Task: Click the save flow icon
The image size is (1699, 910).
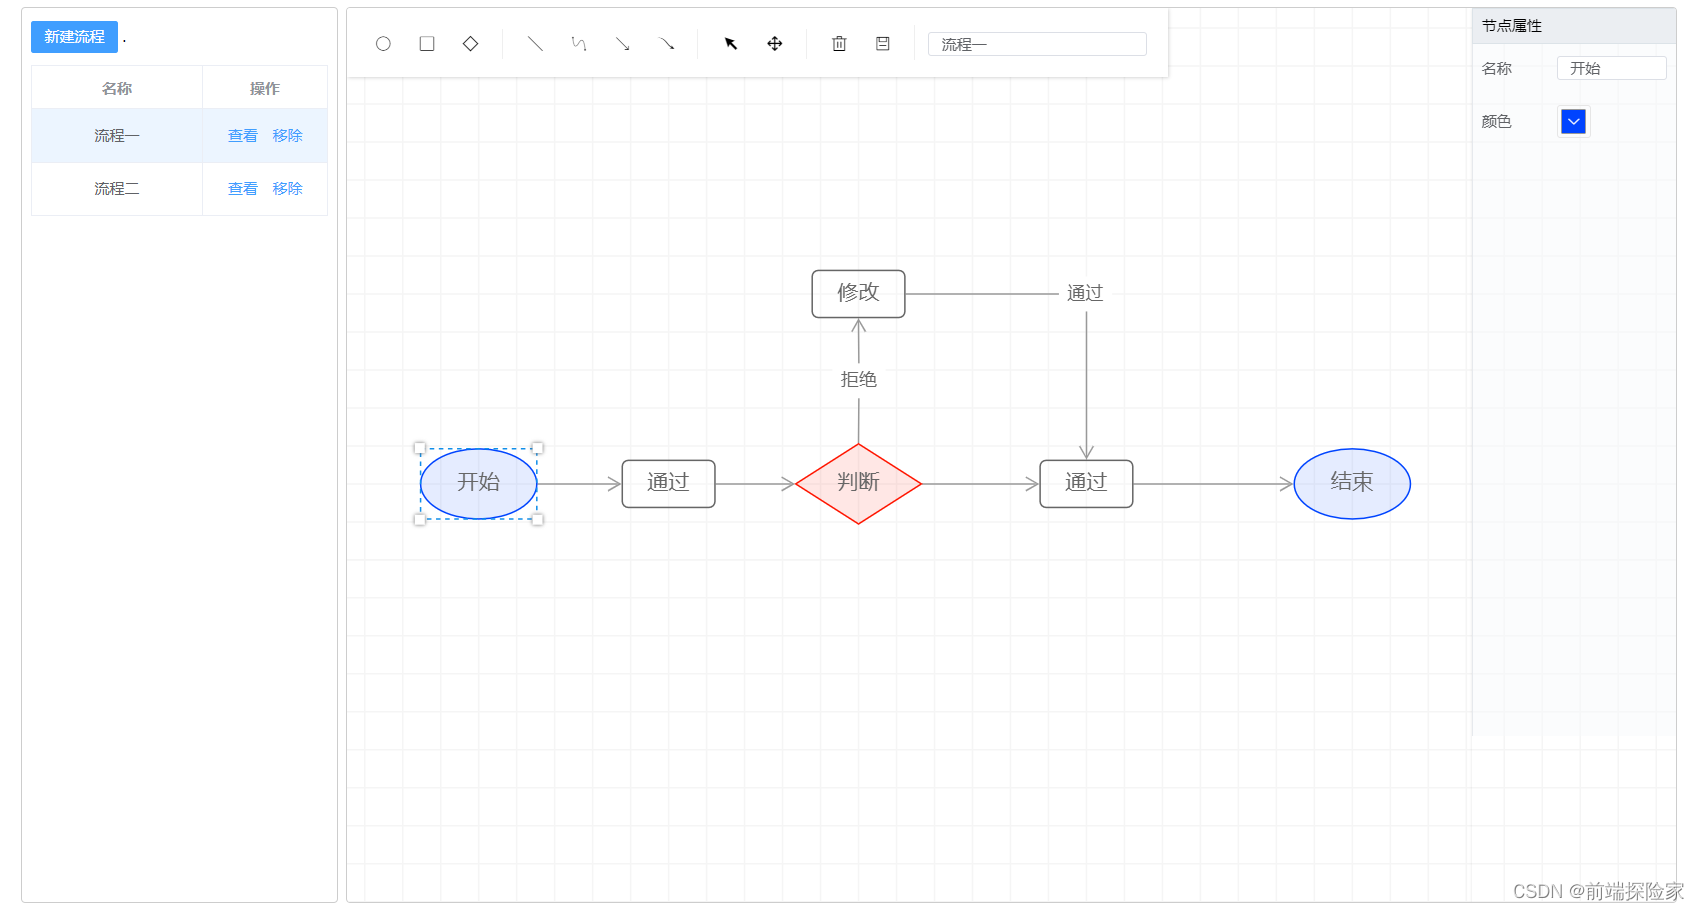Action: coord(883,44)
